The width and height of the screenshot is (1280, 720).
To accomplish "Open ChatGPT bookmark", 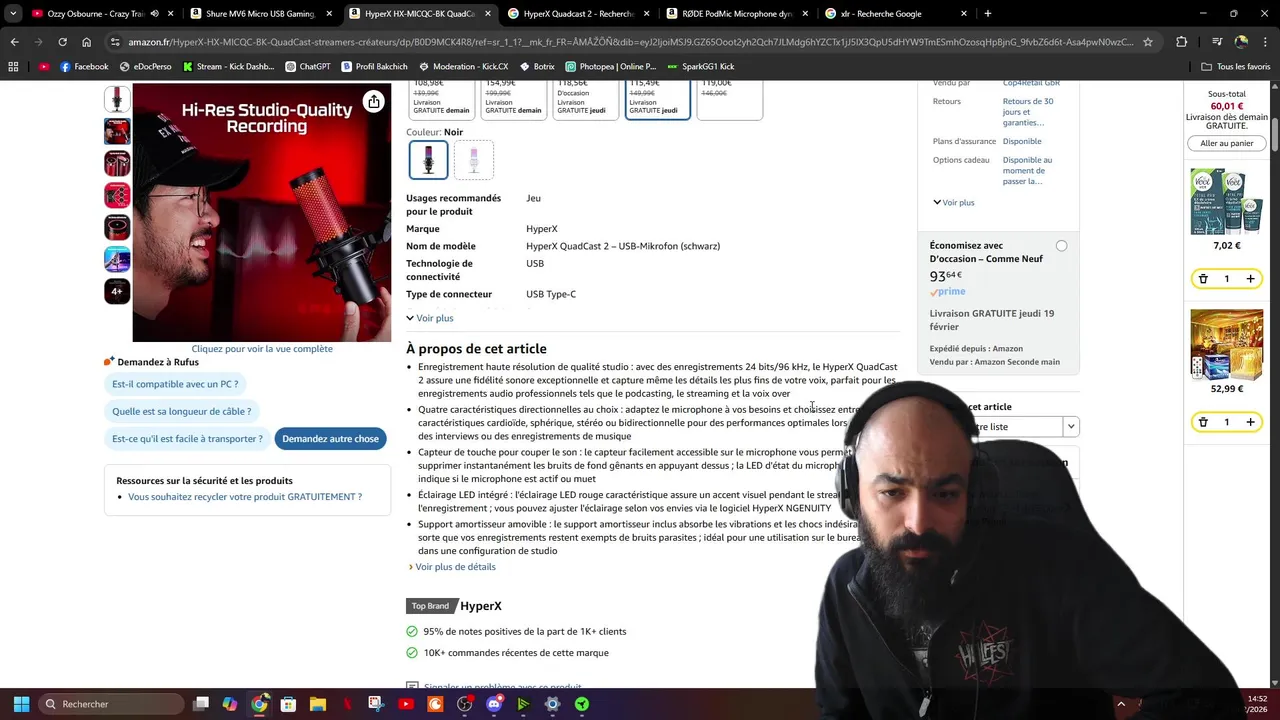I will pyautogui.click(x=307, y=66).
